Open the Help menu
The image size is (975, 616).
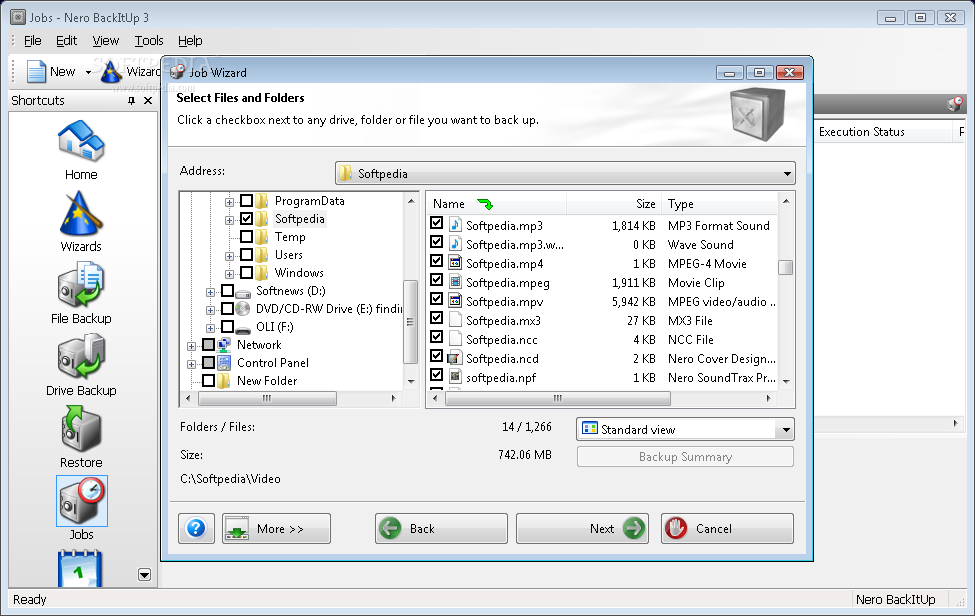pos(190,40)
